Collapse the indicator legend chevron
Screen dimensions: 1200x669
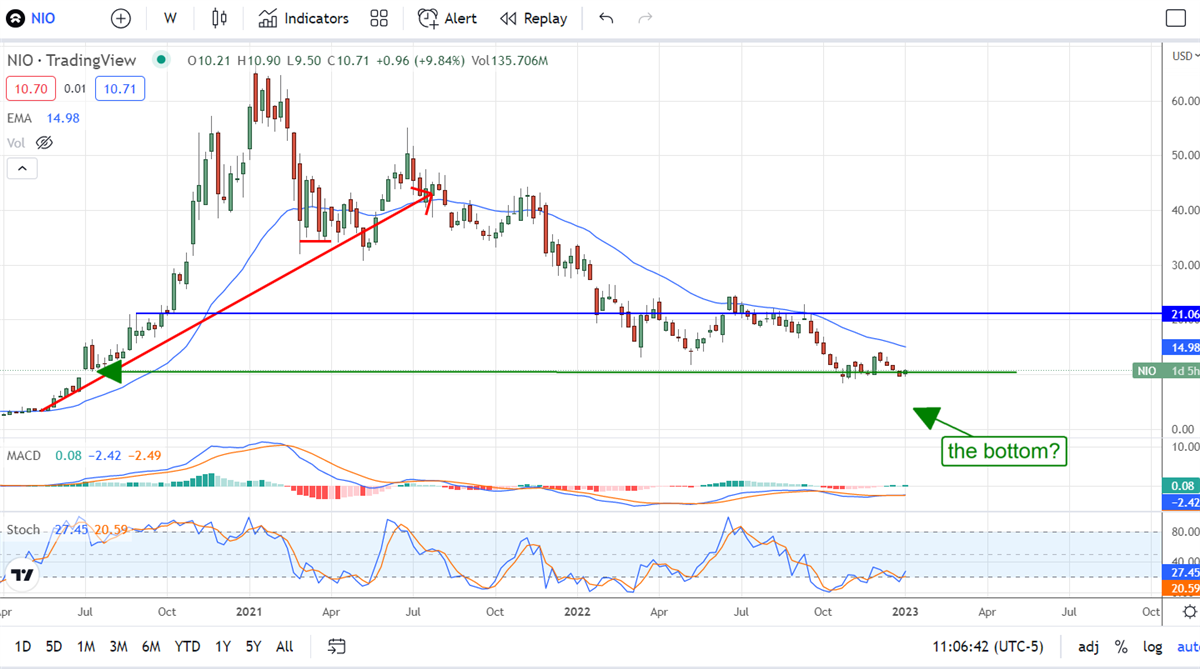[22, 169]
